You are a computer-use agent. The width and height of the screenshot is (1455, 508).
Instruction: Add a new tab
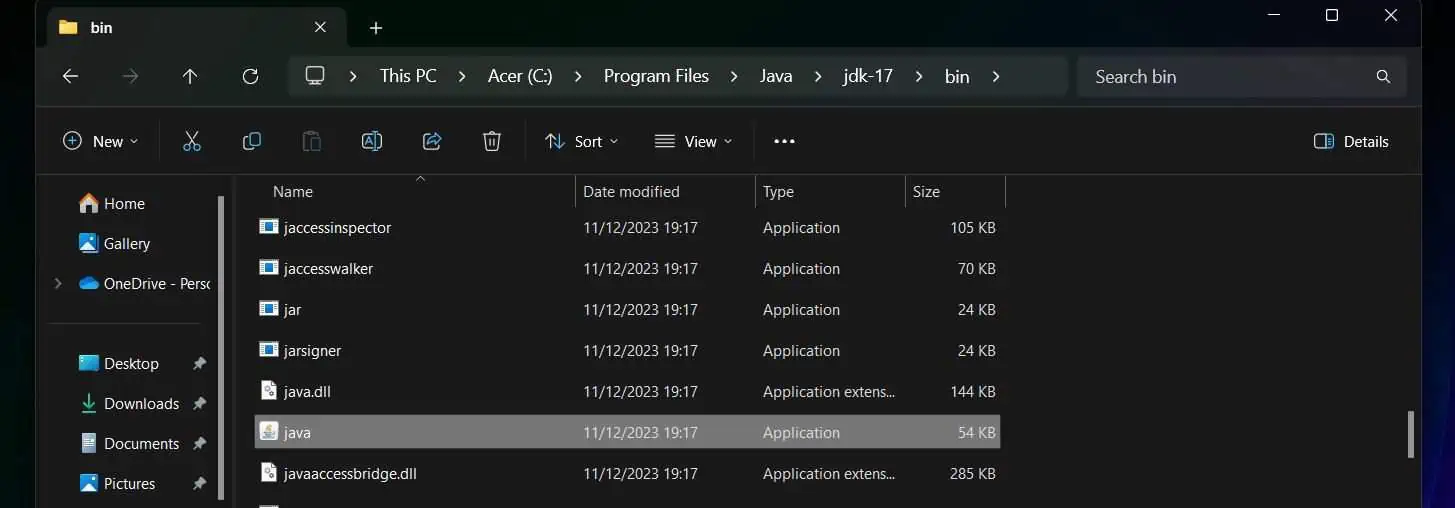[376, 28]
